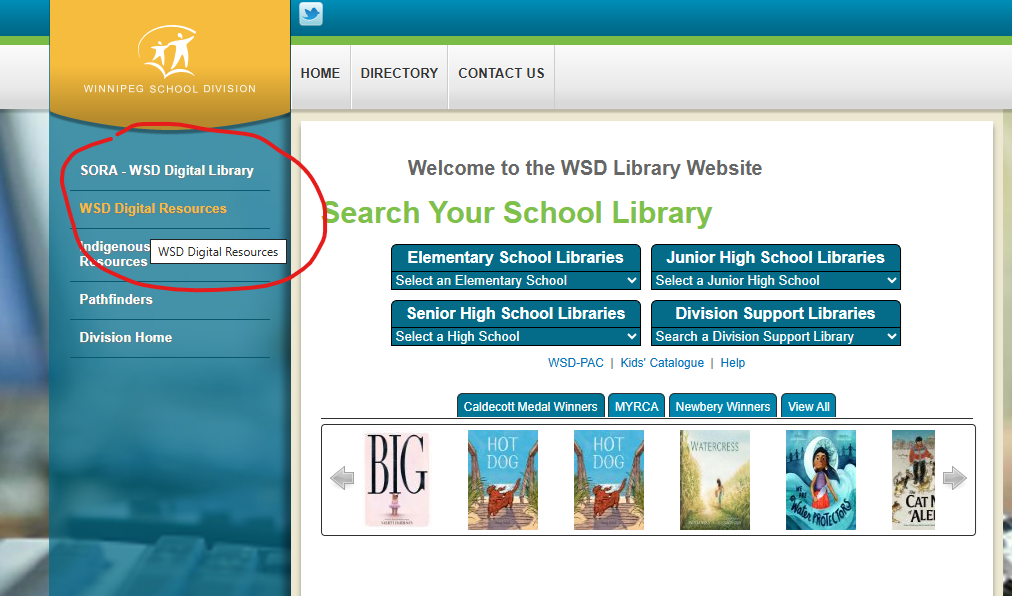Open the WSD-PAC link
The width and height of the screenshot is (1012, 596).
click(575, 363)
